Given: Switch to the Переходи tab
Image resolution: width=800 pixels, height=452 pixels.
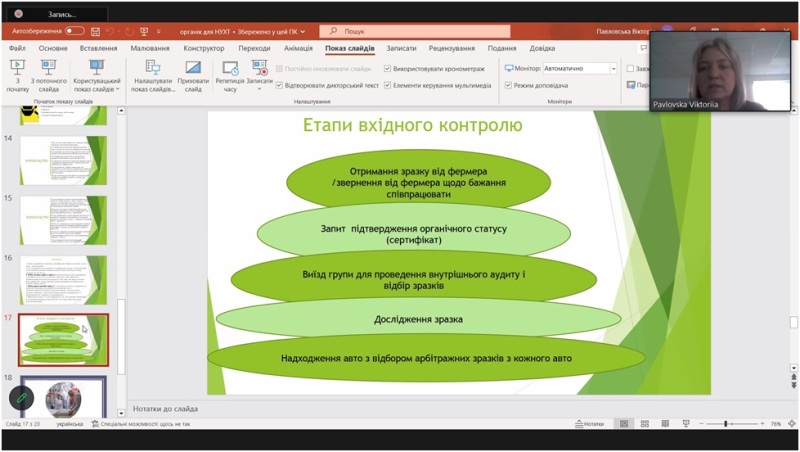Looking at the screenshot, I should (254, 48).
